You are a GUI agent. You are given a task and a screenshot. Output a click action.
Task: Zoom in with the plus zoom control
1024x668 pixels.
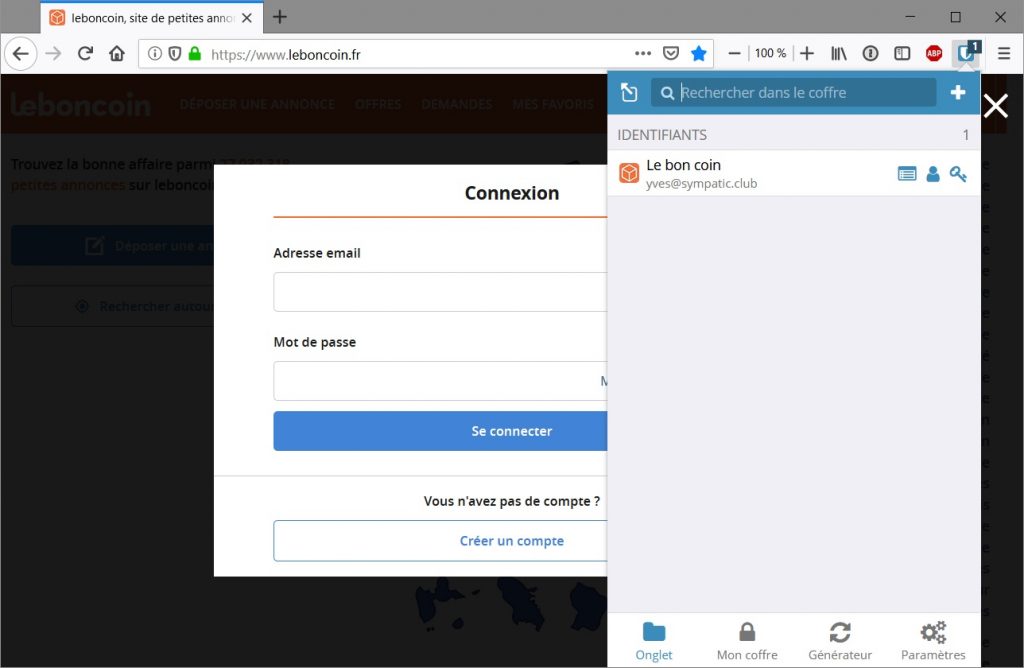pos(807,54)
